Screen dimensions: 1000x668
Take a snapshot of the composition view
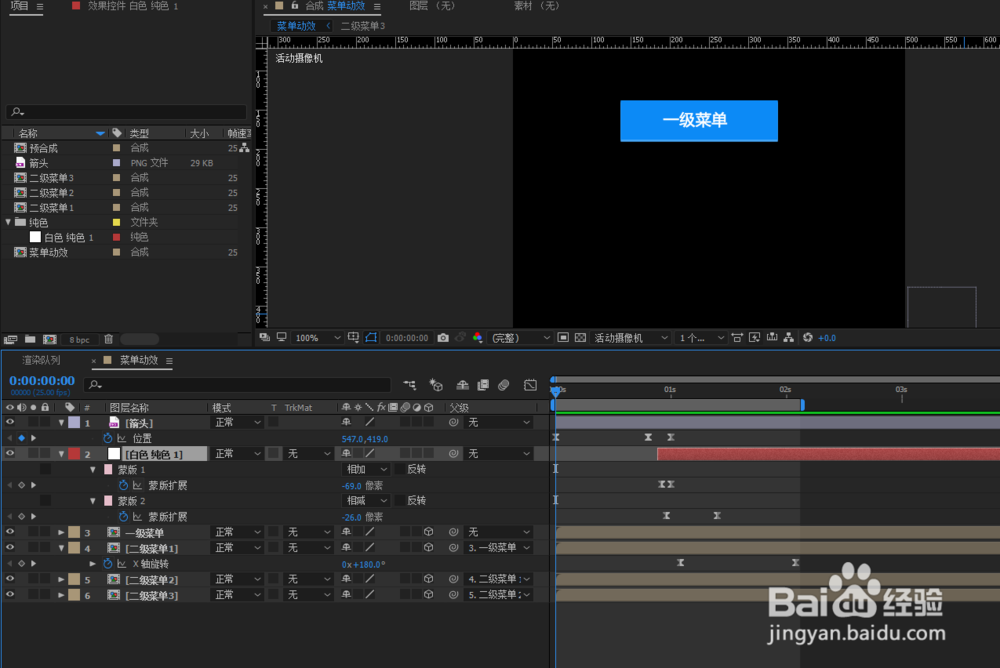coord(443,338)
